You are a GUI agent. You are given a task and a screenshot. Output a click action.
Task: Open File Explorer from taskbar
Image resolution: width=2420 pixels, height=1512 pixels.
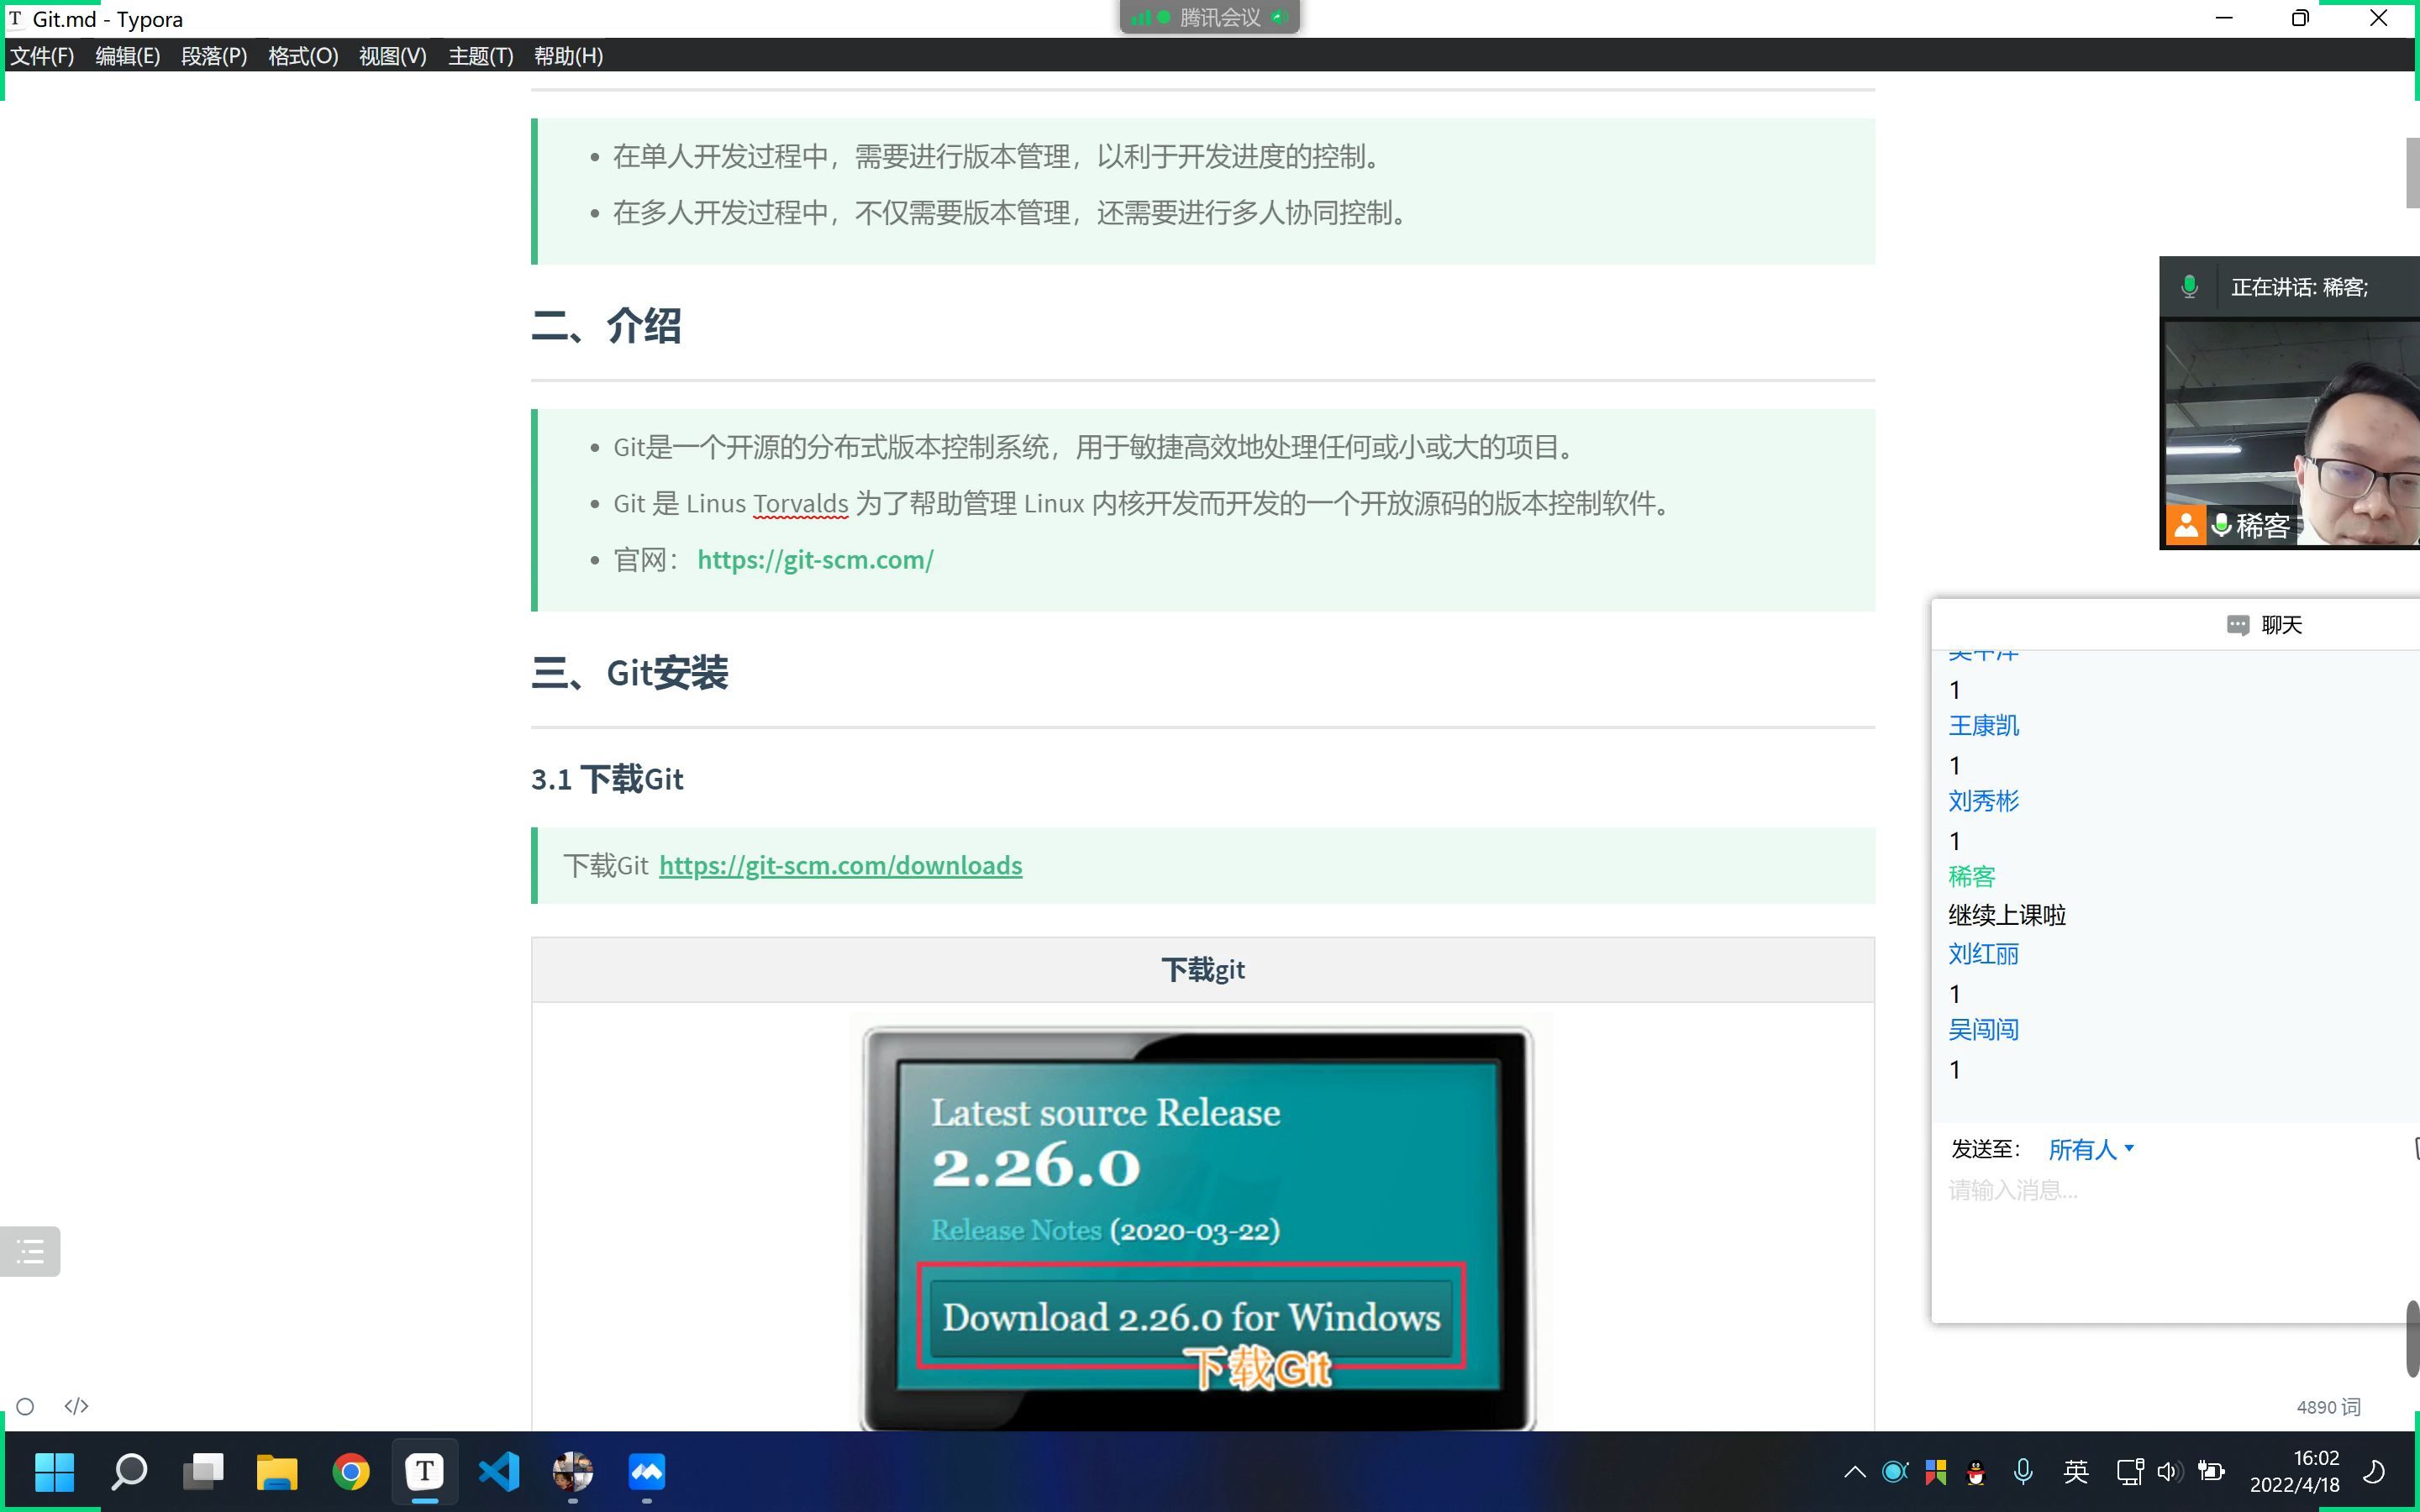pos(276,1472)
